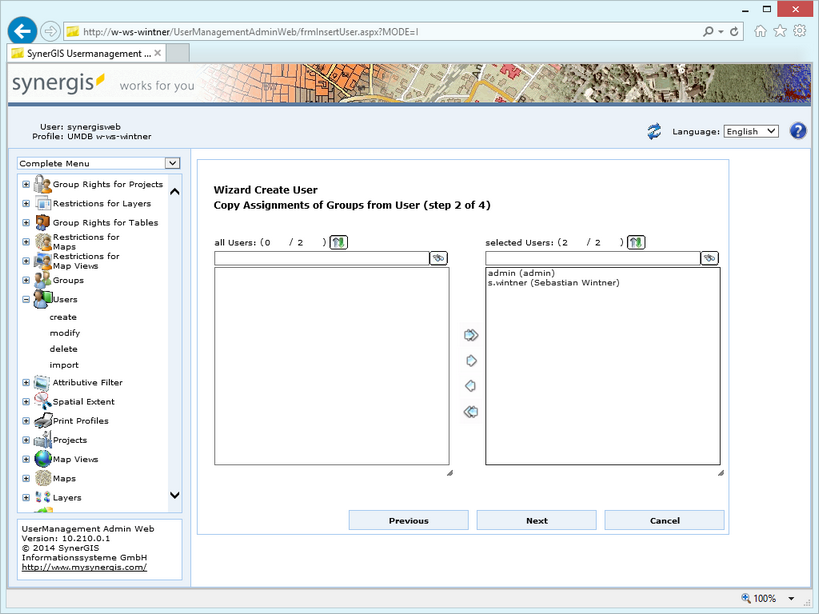Open the Help question mark
Viewport: 819px width, 614px height.
(x=797, y=130)
